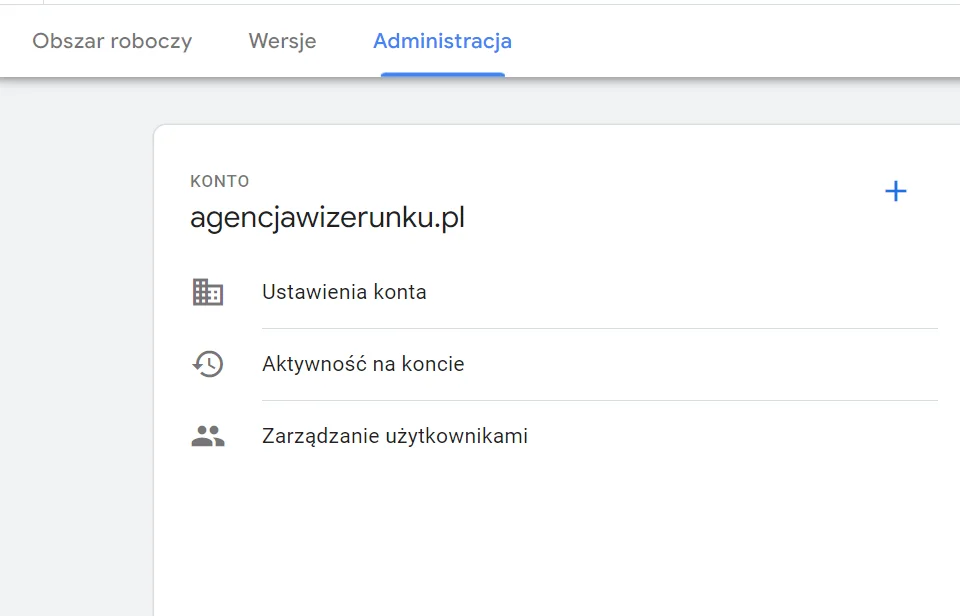The height and width of the screenshot is (616, 960).
Task: Open the Wersje tab
Action: 282,41
